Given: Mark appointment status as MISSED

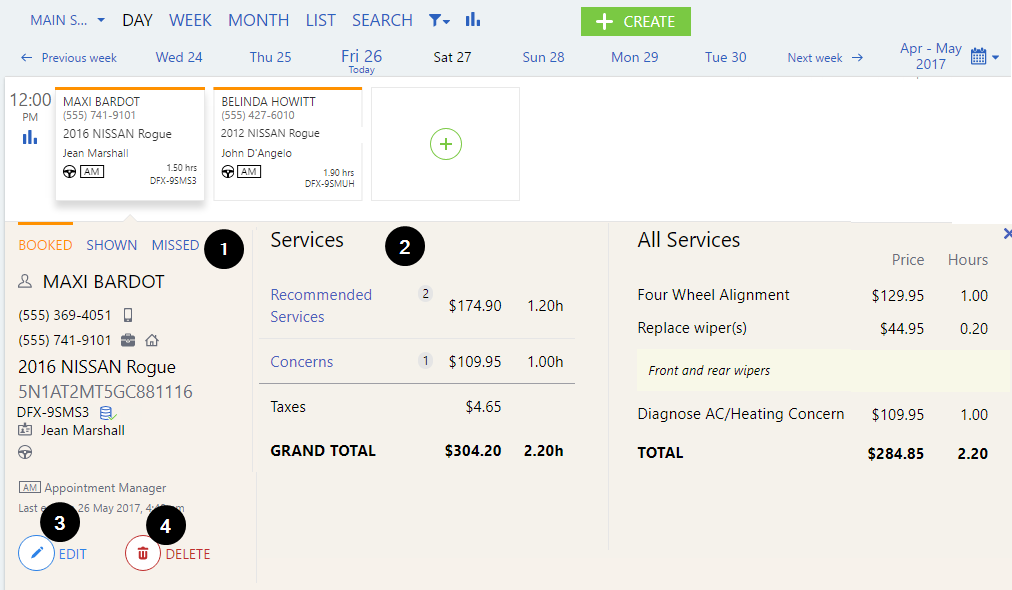Looking at the screenshot, I should point(175,245).
